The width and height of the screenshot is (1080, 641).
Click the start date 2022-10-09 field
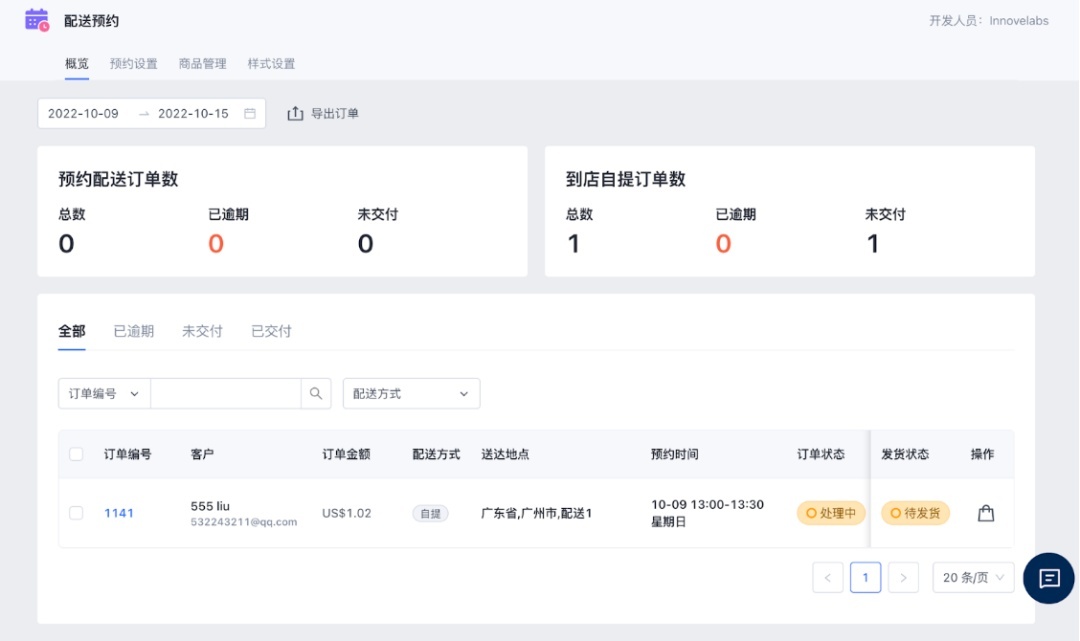(x=84, y=114)
